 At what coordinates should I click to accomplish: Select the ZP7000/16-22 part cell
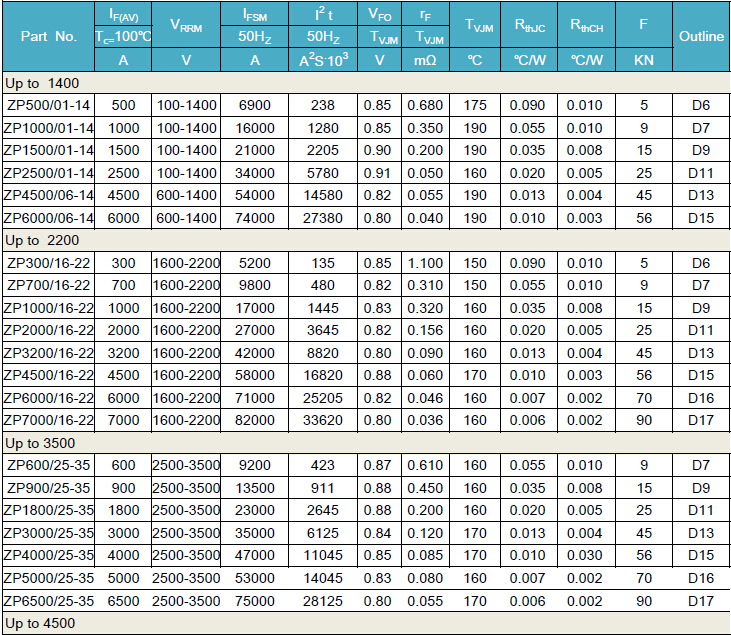point(48,420)
